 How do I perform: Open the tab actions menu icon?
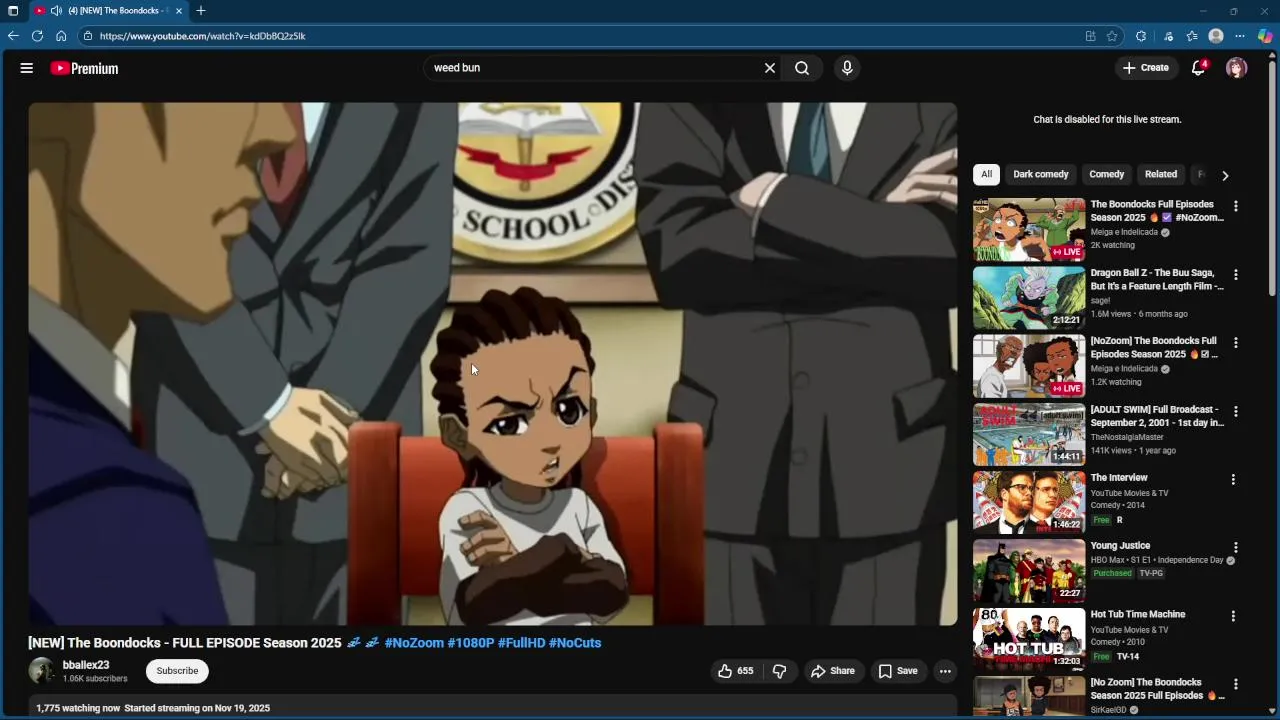pos(13,11)
